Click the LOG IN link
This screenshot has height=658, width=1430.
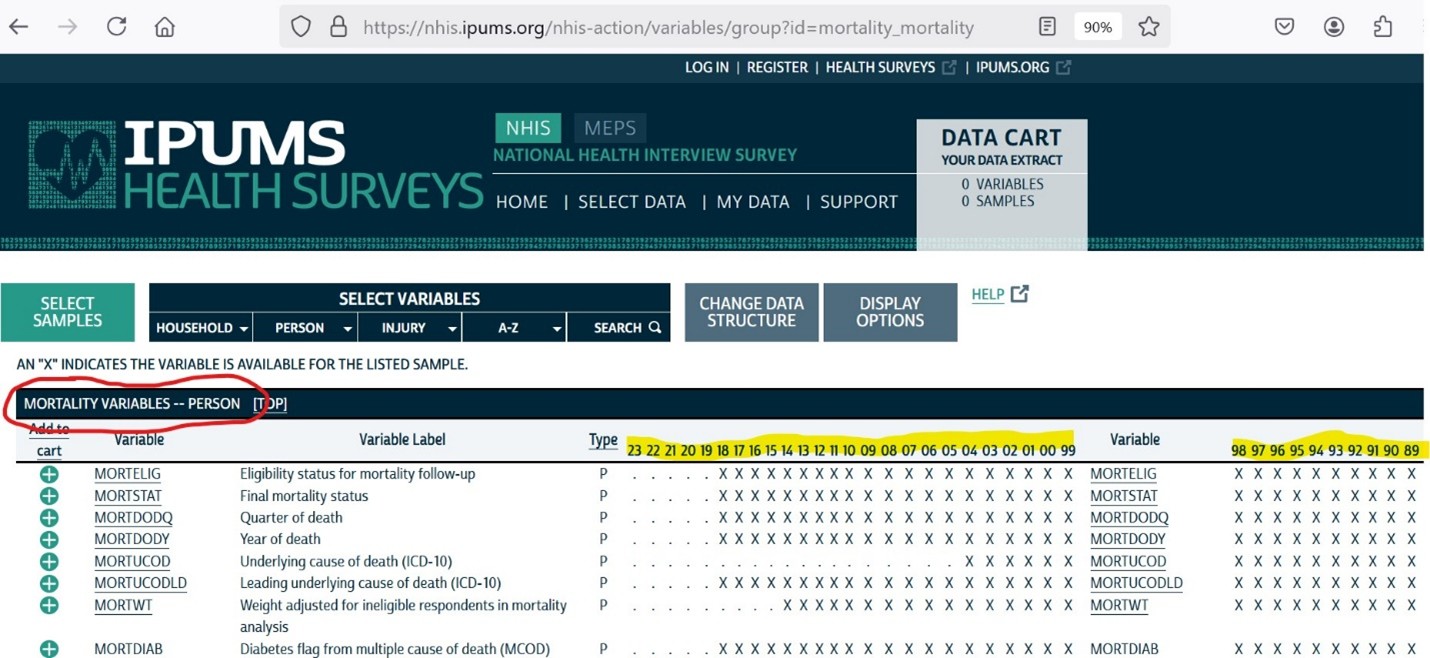click(707, 68)
